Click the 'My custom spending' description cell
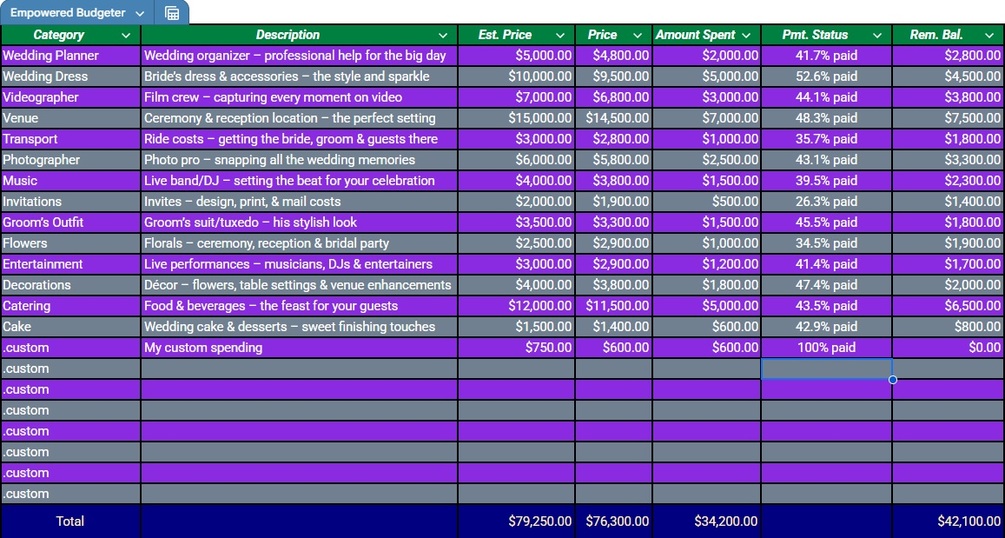 tap(299, 348)
